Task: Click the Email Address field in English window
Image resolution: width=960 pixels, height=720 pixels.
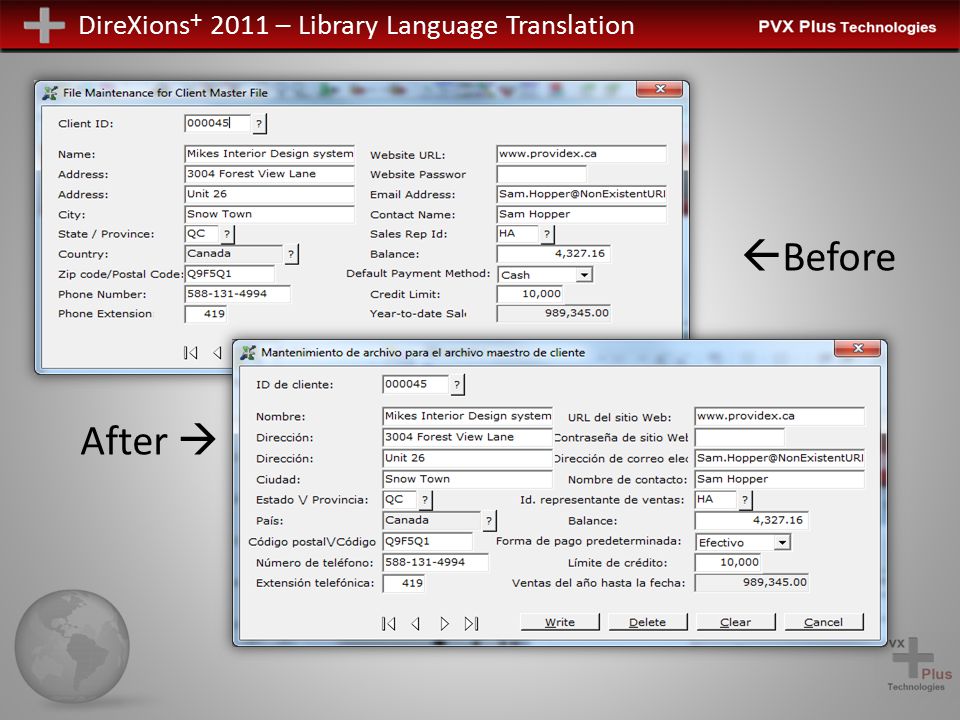Action: point(581,194)
